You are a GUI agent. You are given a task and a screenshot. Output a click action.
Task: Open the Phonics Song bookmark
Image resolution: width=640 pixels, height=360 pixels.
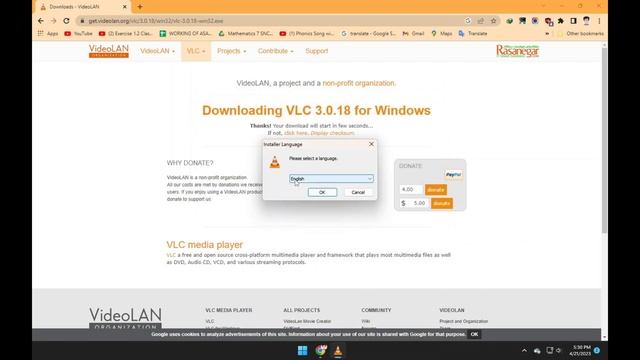pyautogui.click(x=307, y=33)
